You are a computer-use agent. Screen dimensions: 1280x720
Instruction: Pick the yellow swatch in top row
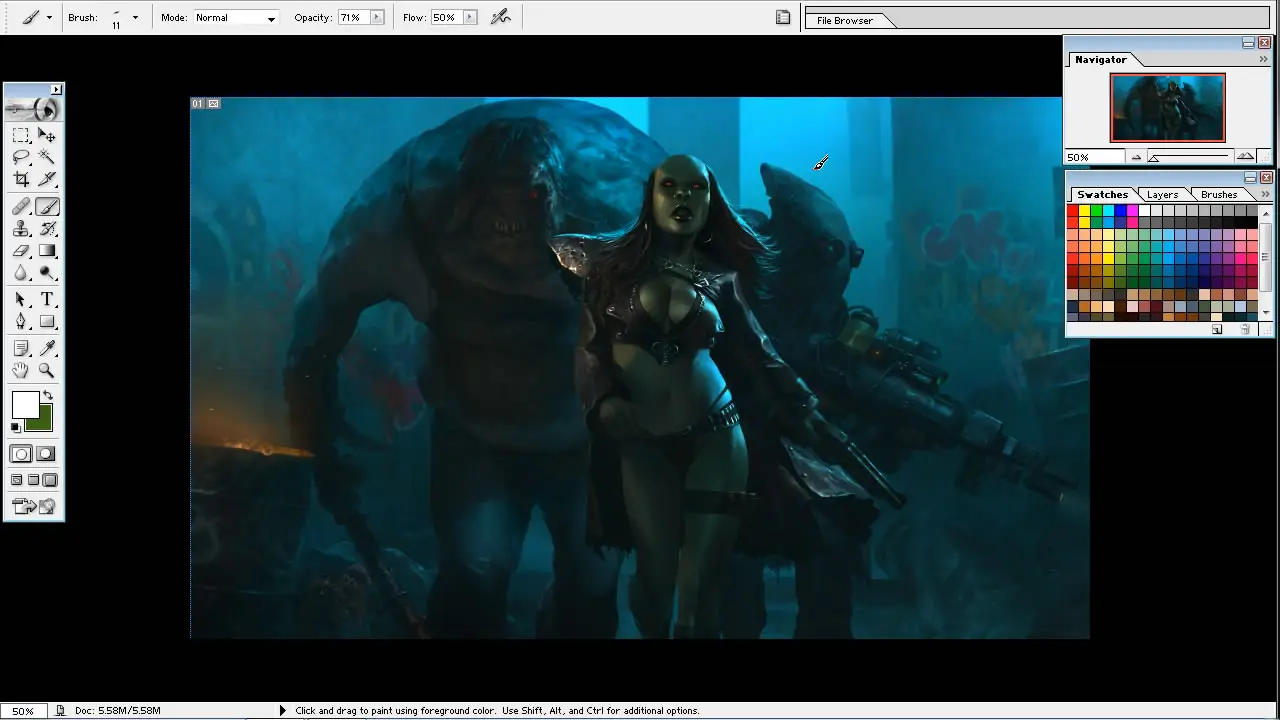pyautogui.click(x=1085, y=211)
